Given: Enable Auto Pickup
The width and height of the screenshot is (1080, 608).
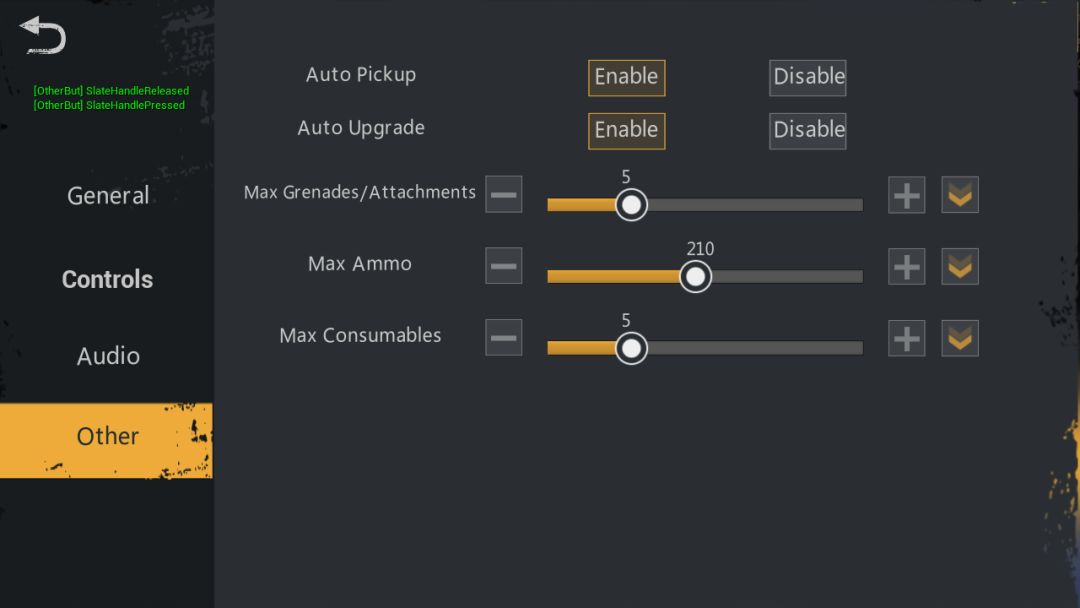Looking at the screenshot, I should click(x=626, y=77).
